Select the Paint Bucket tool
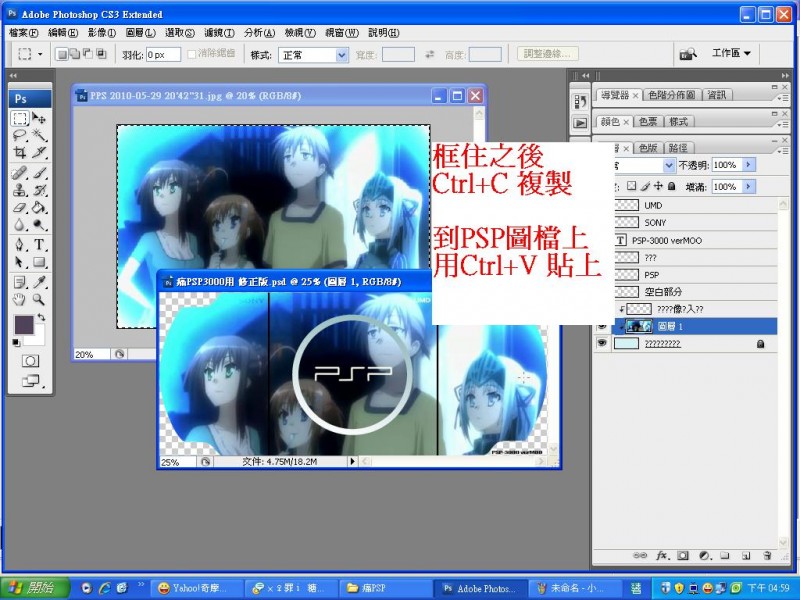Screen dimensions: 800x600 [x=39, y=208]
